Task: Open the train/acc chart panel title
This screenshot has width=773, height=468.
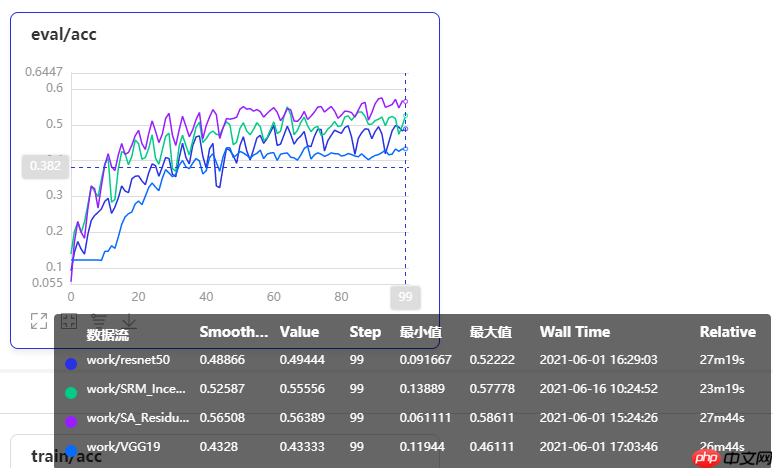Action: (x=66, y=457)
